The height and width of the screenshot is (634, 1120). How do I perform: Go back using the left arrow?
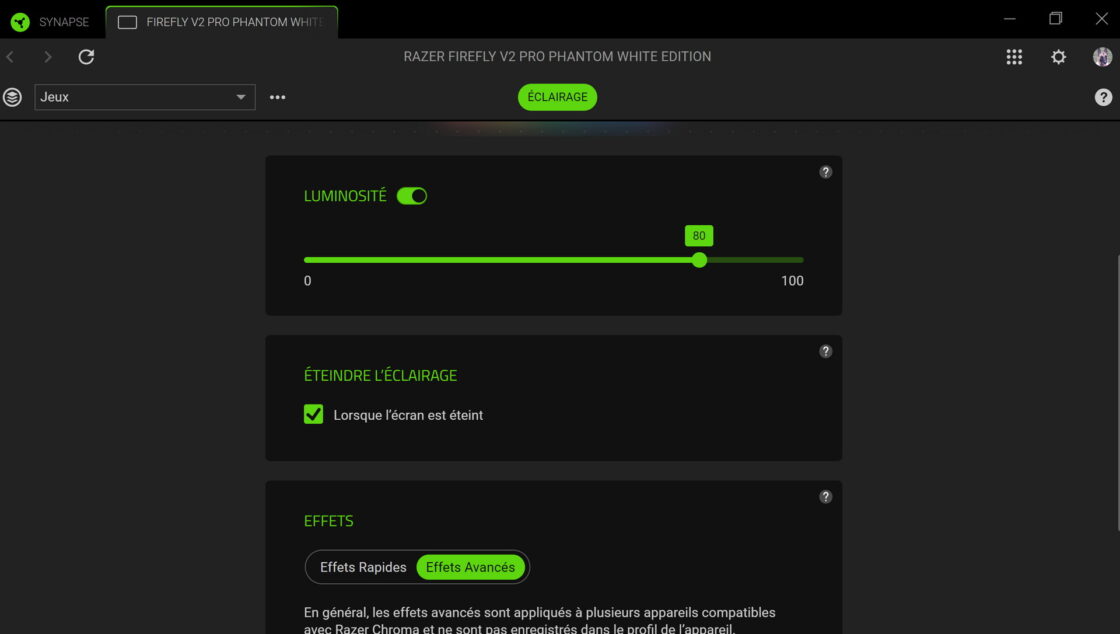(x=11, y=57)
